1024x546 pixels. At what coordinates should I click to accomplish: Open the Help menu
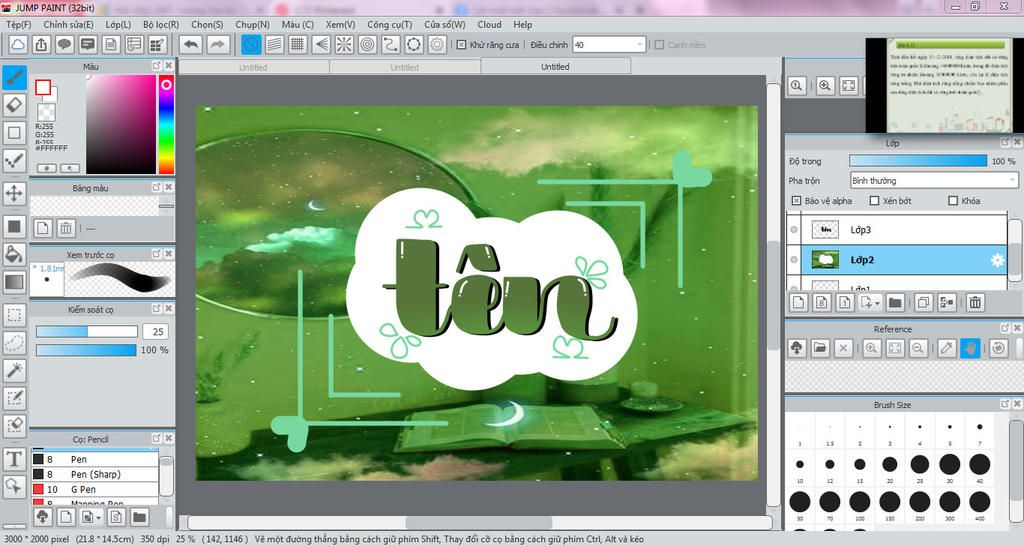522,24
